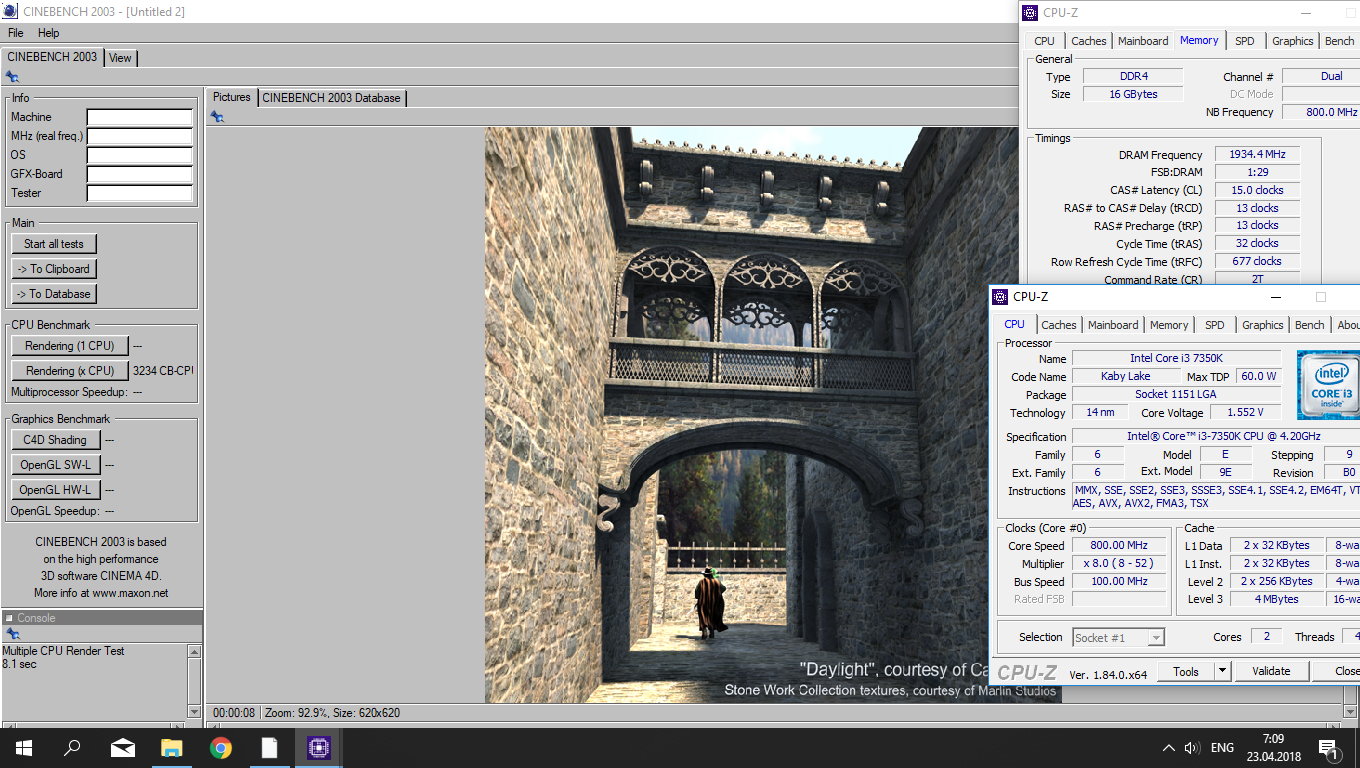1360x768 pixels.
Task: Click the MHz (real freq.) input field
Action: click(x=140, y=137)
